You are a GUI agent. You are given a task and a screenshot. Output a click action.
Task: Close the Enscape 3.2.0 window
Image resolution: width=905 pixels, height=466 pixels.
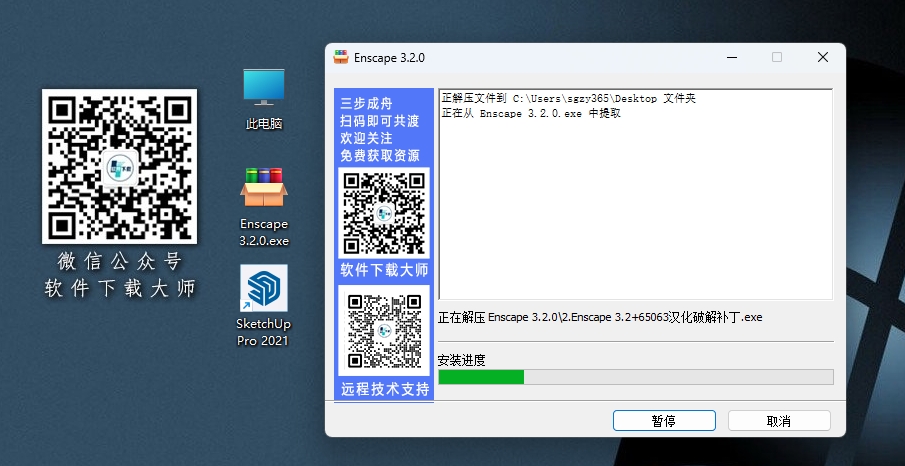pyautogui.click(x=823, y=57)
